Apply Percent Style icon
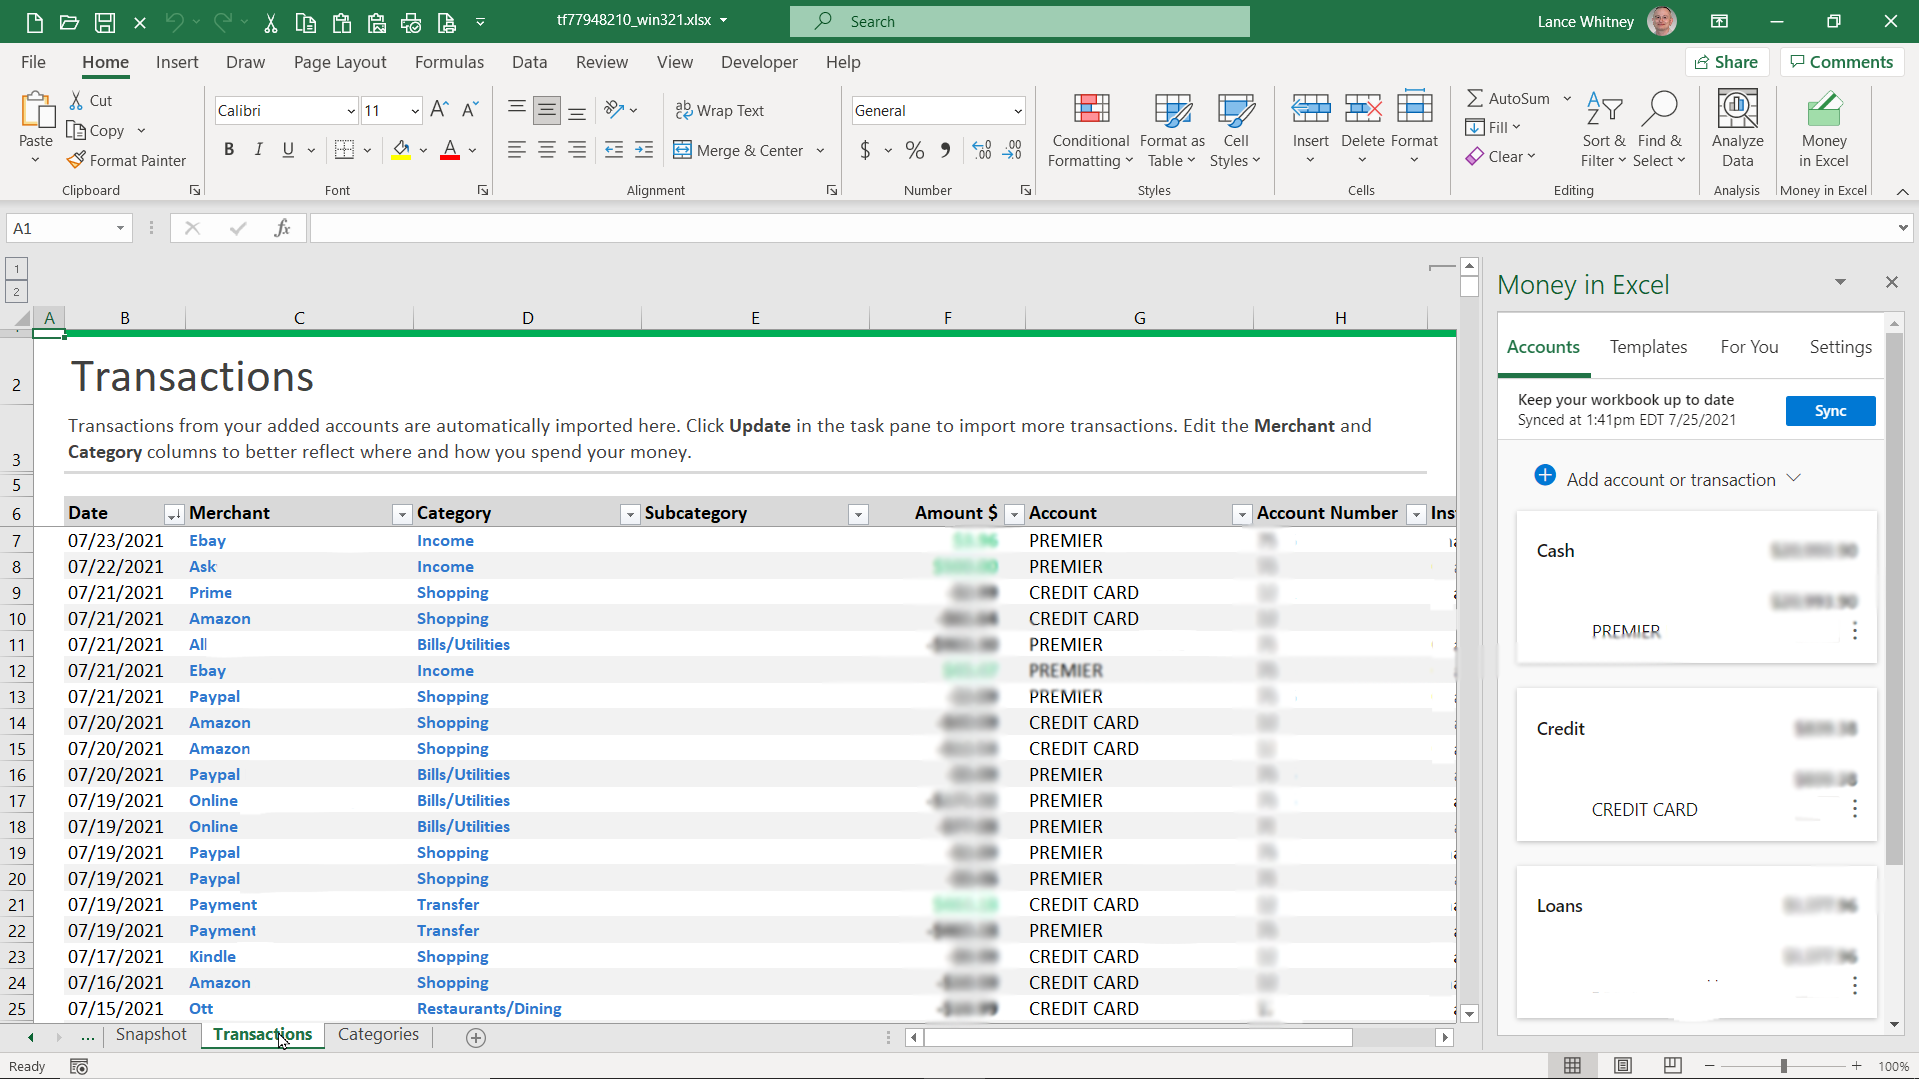The width and height of the screenshot is (1919, 1079). [914, 150]
